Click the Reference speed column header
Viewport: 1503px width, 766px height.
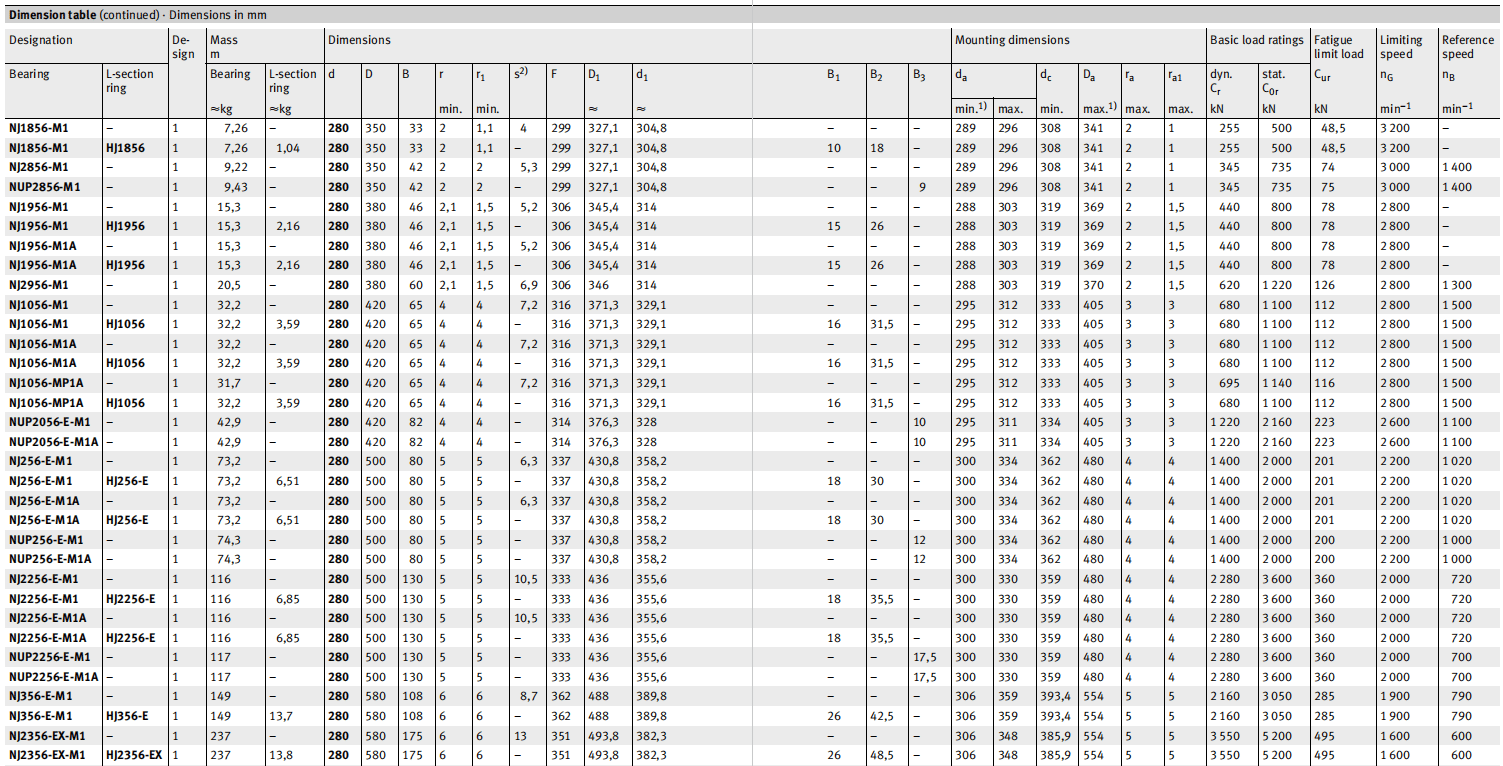tap(1467, 47)
